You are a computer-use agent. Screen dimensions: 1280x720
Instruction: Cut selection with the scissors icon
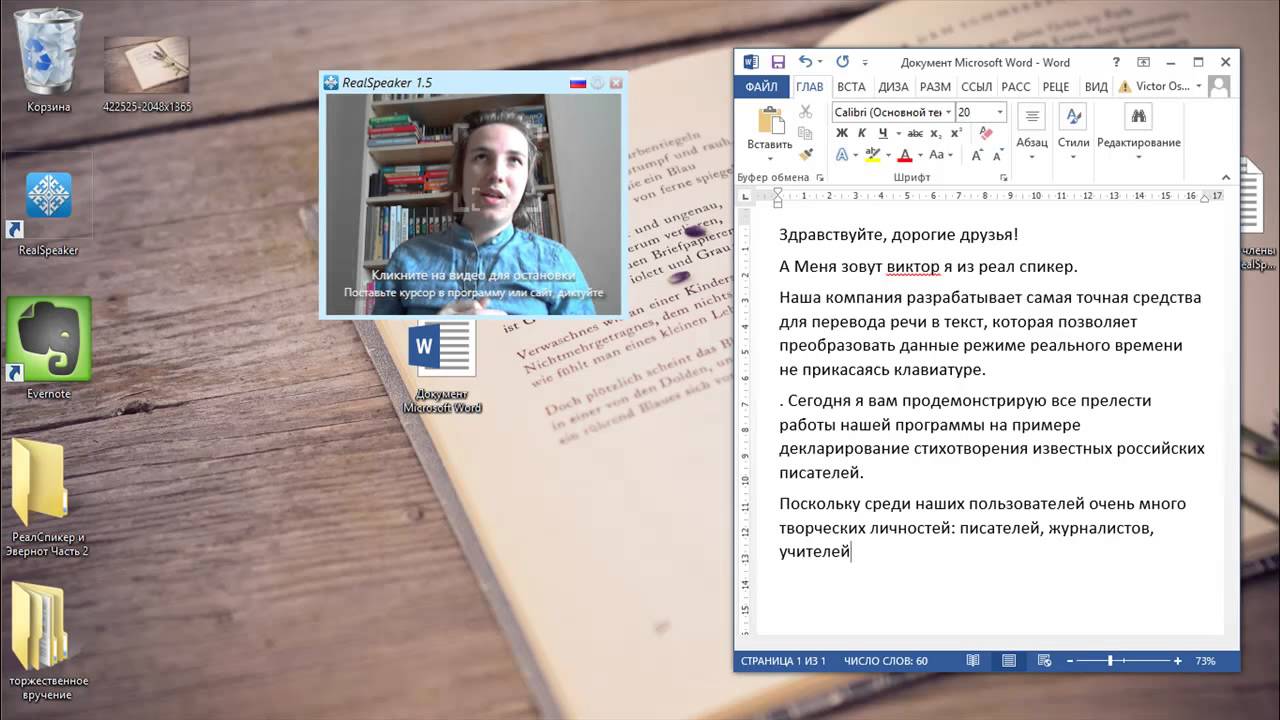tap(806, 111)
